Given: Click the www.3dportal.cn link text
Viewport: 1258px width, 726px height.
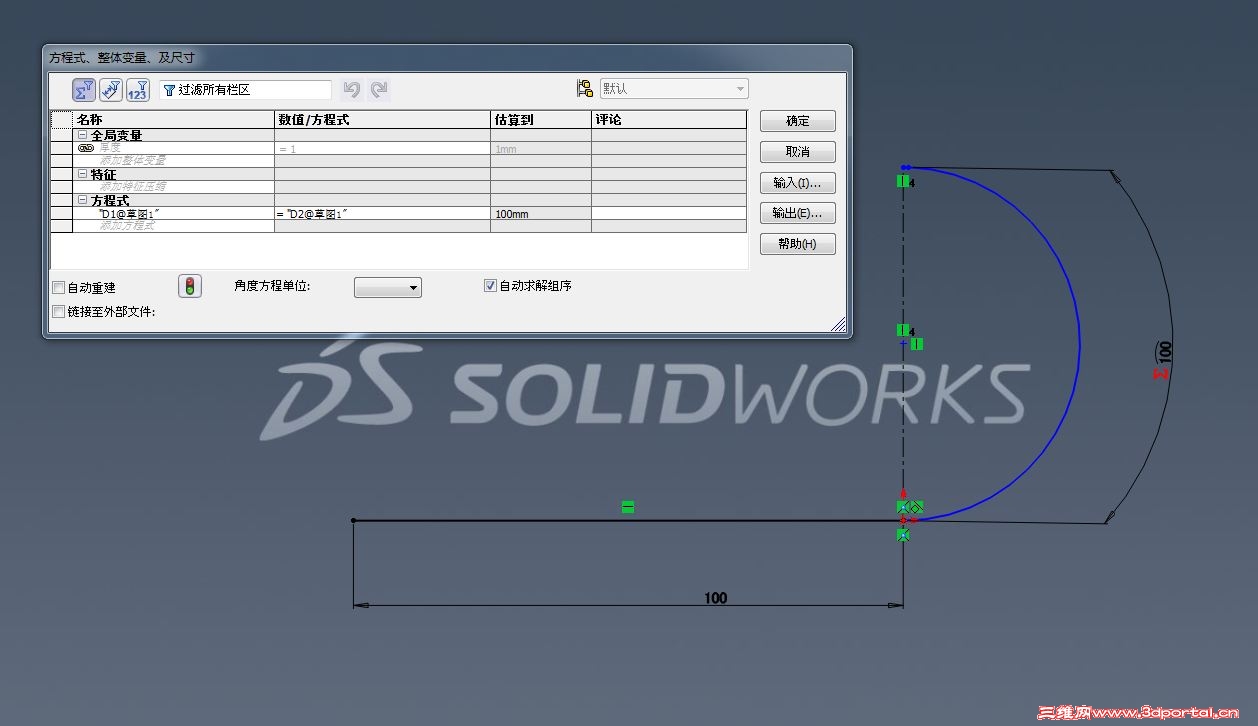Looking at the screenshot, I should (x=1165, y=713).
